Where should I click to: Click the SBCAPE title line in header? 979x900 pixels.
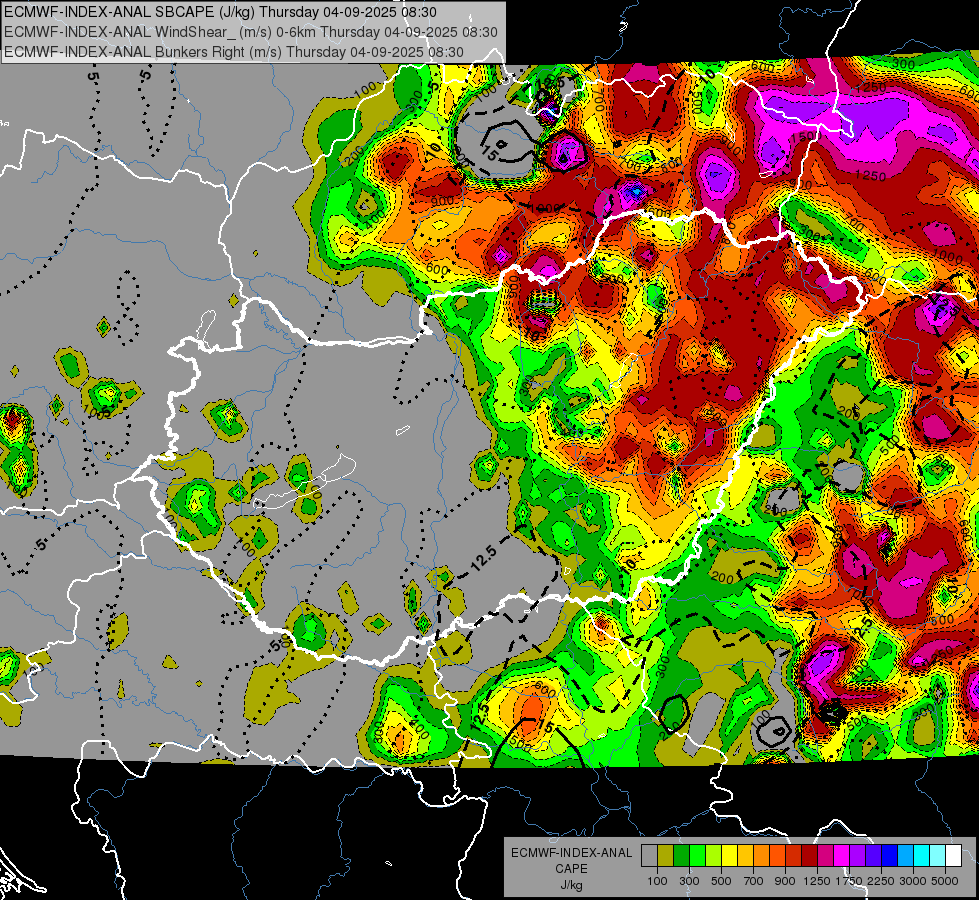(220, 12)
